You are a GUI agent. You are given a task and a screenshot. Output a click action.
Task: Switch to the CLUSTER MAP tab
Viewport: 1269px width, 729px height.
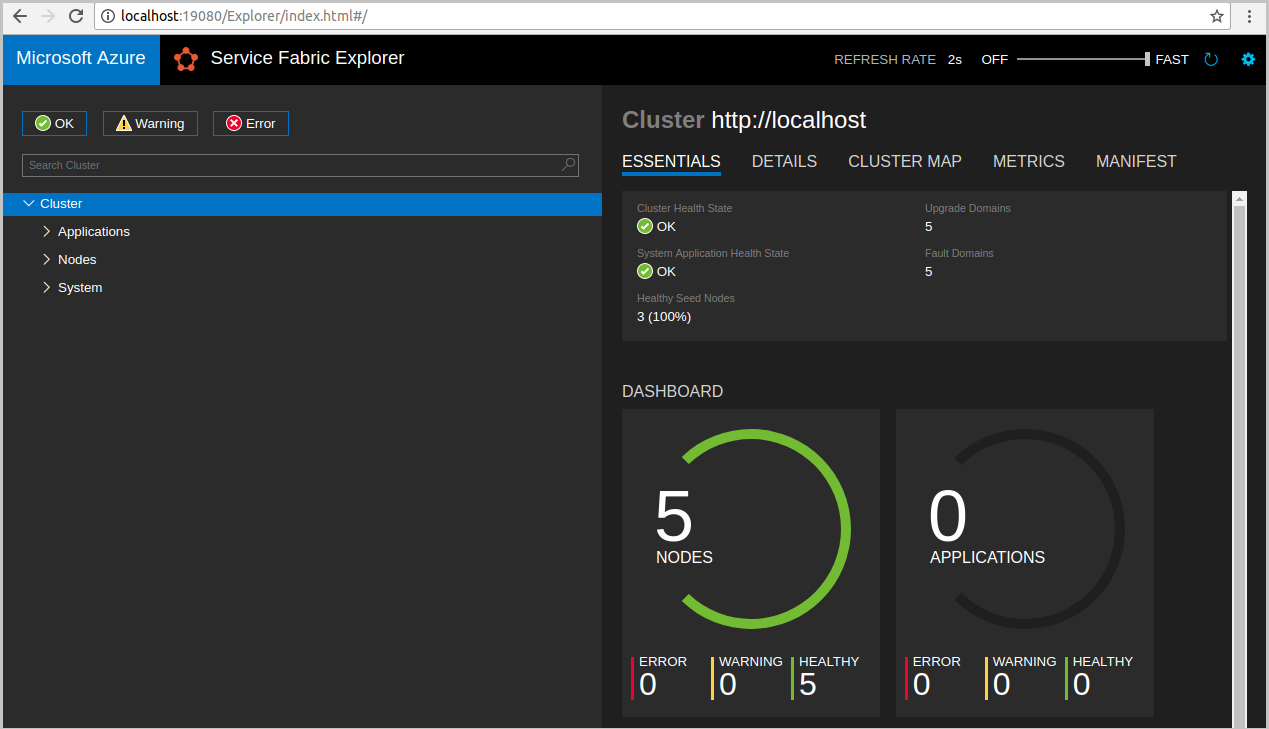[x=904, y=161]
